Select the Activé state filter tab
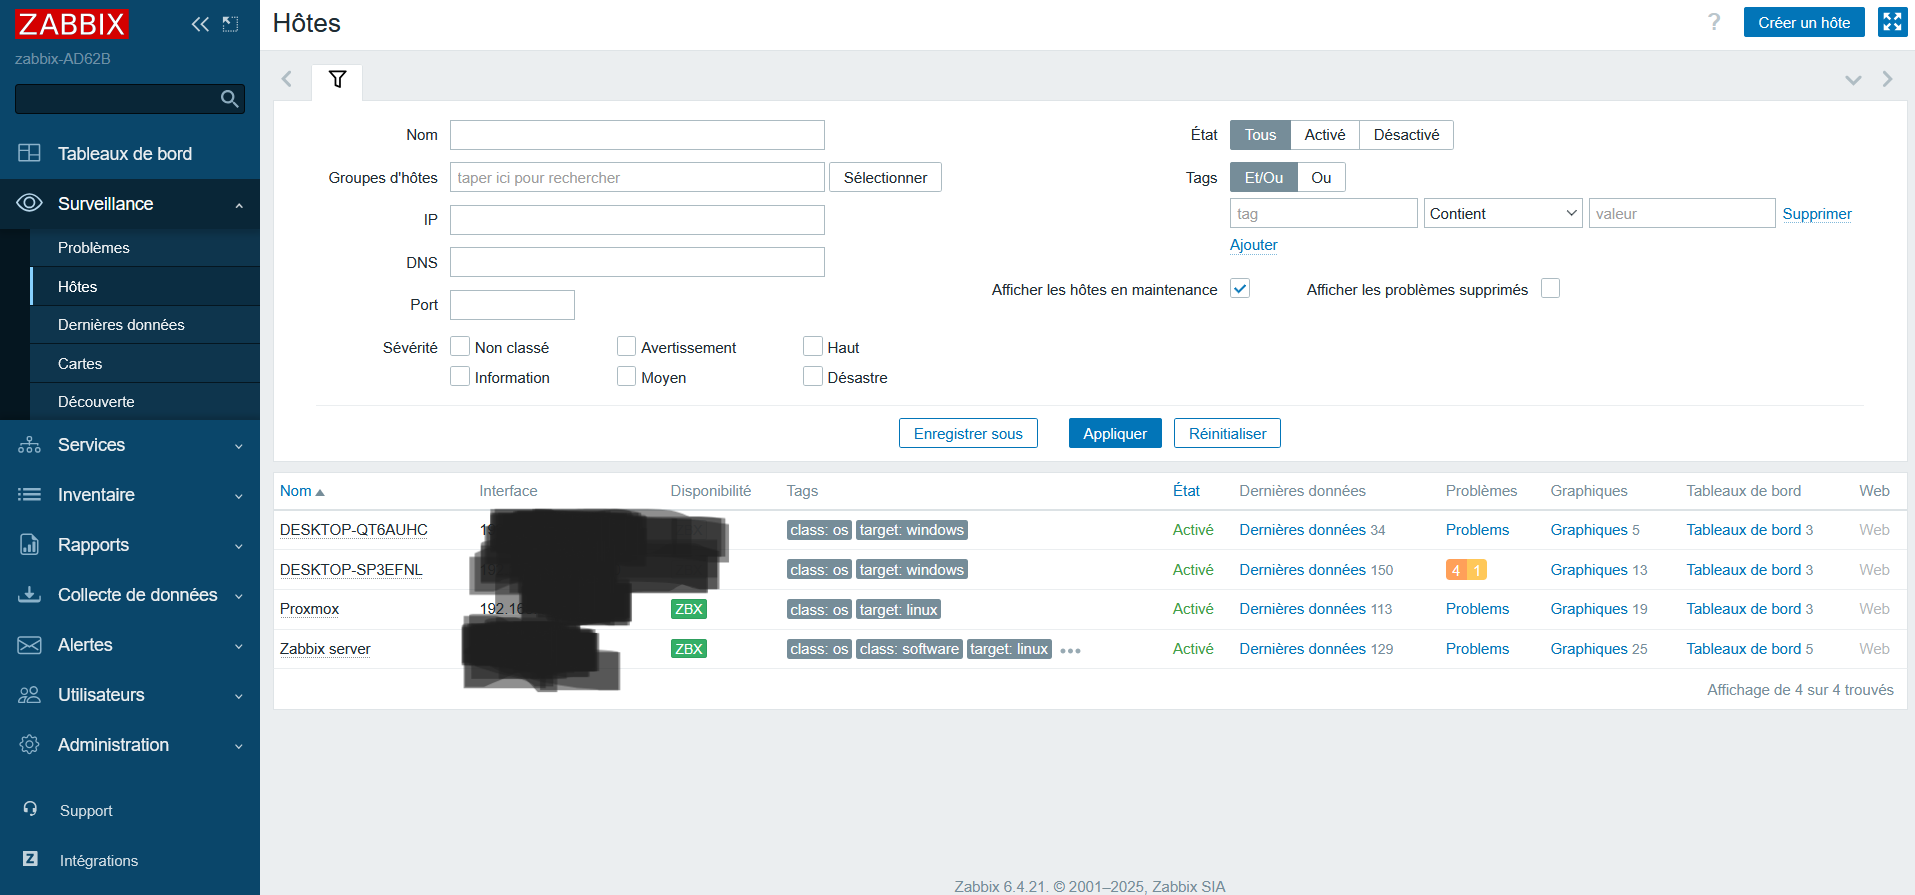This screenshot has width=1915, height=895. tap(1324, 135)
